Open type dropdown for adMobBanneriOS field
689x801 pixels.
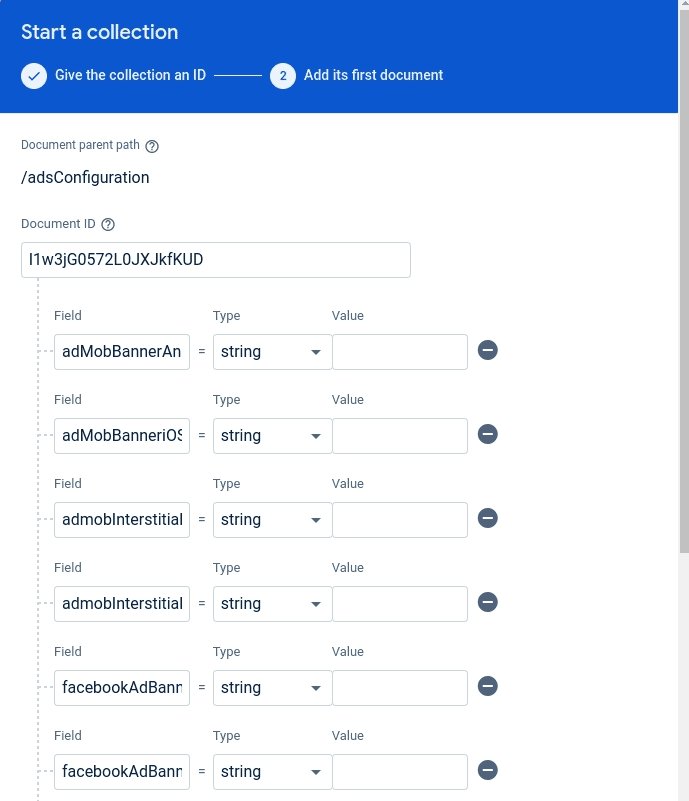[272, 436]
